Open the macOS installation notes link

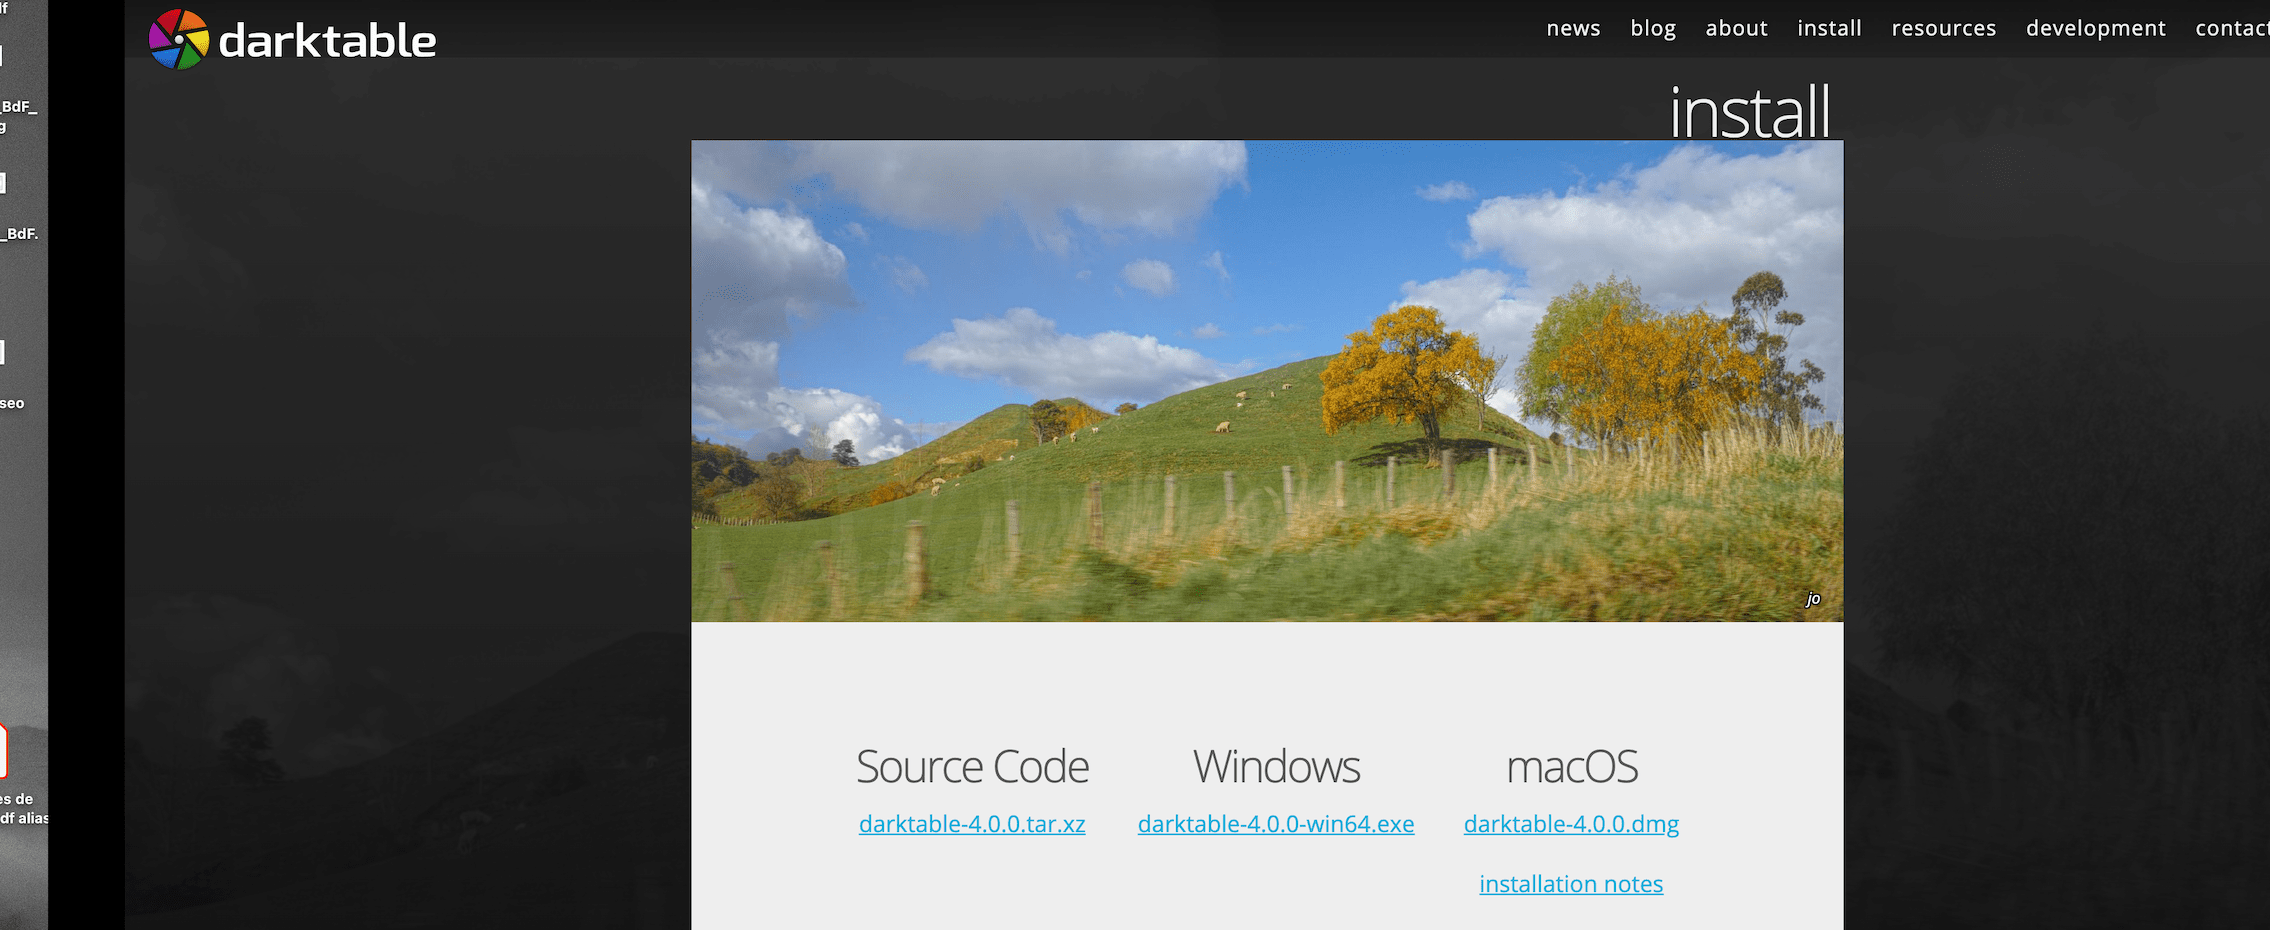pos(1571,884)
